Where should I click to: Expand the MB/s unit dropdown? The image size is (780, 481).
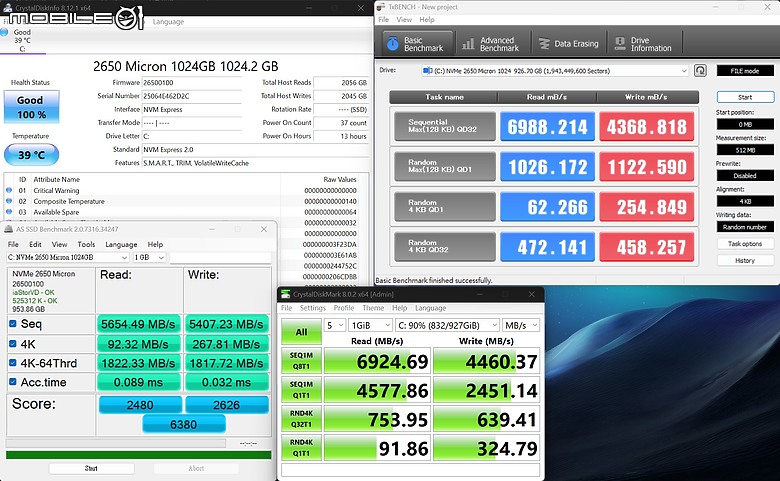tap(521, 325)
